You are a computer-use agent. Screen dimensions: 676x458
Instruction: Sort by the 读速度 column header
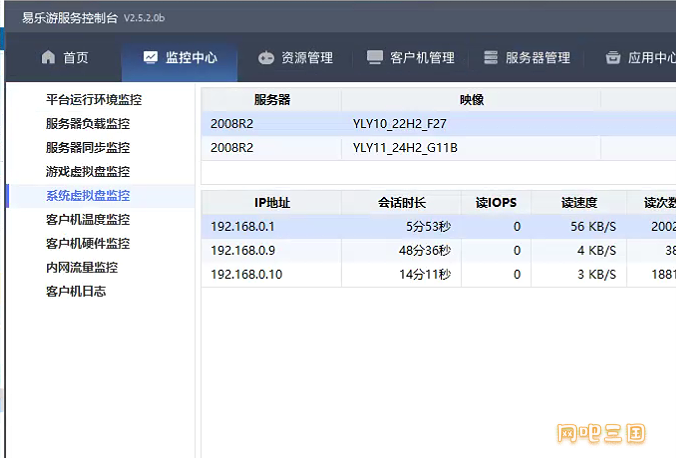[x=579, y=203]
